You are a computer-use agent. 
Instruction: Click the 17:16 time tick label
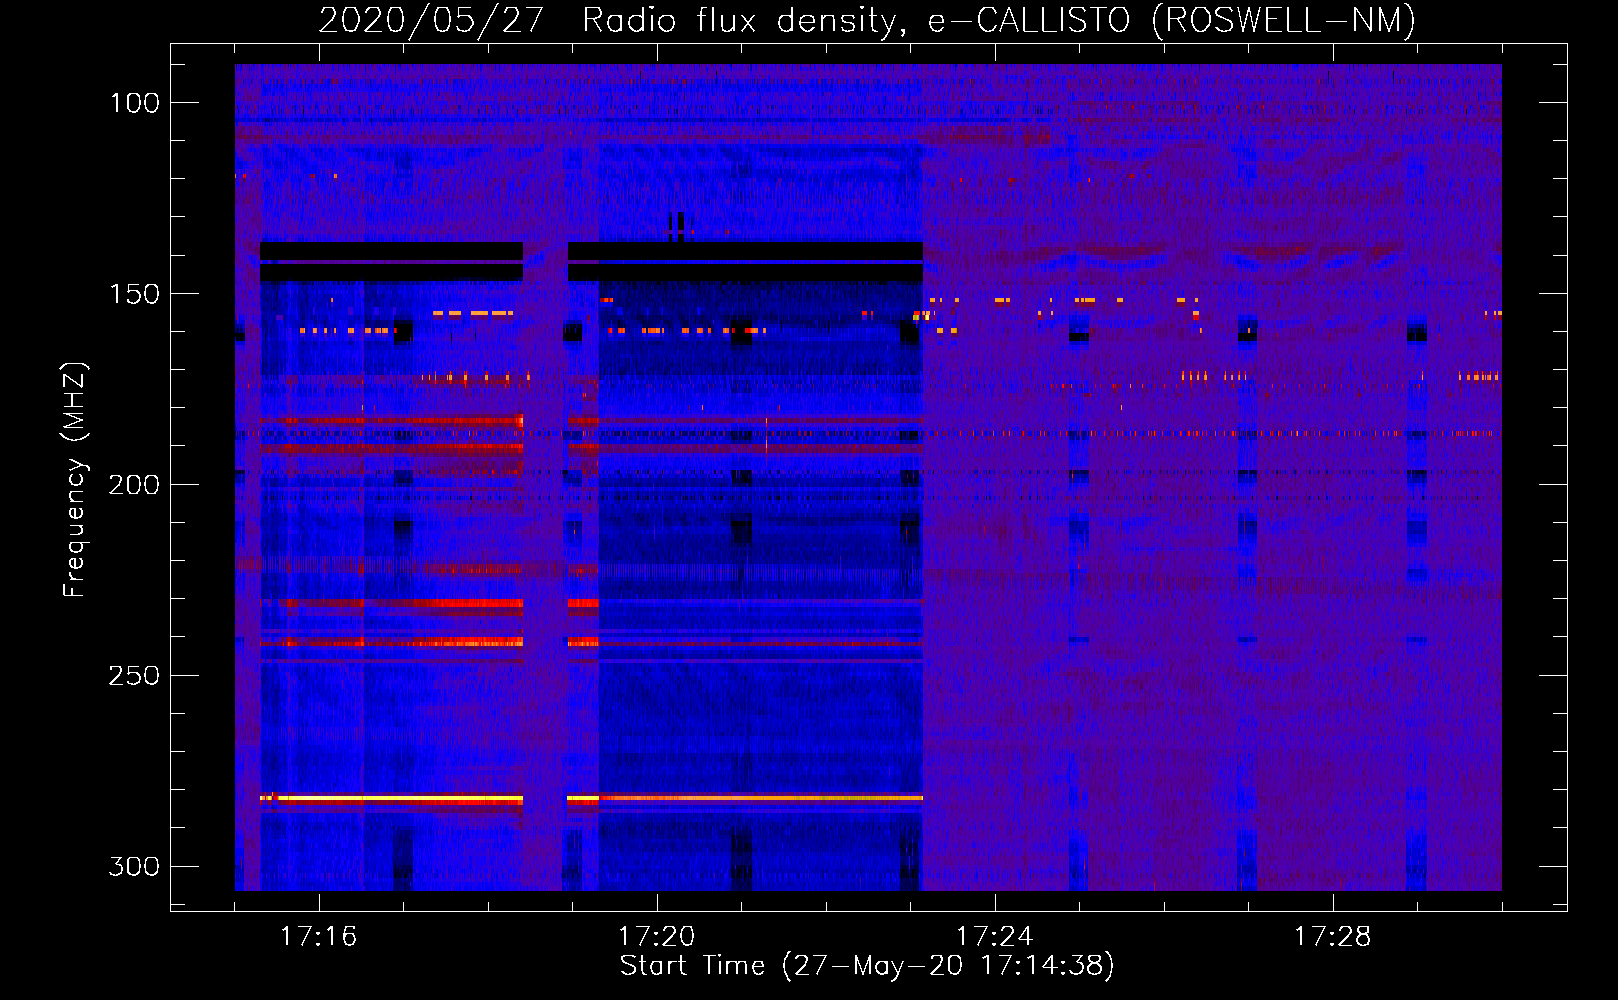point(318,937)
